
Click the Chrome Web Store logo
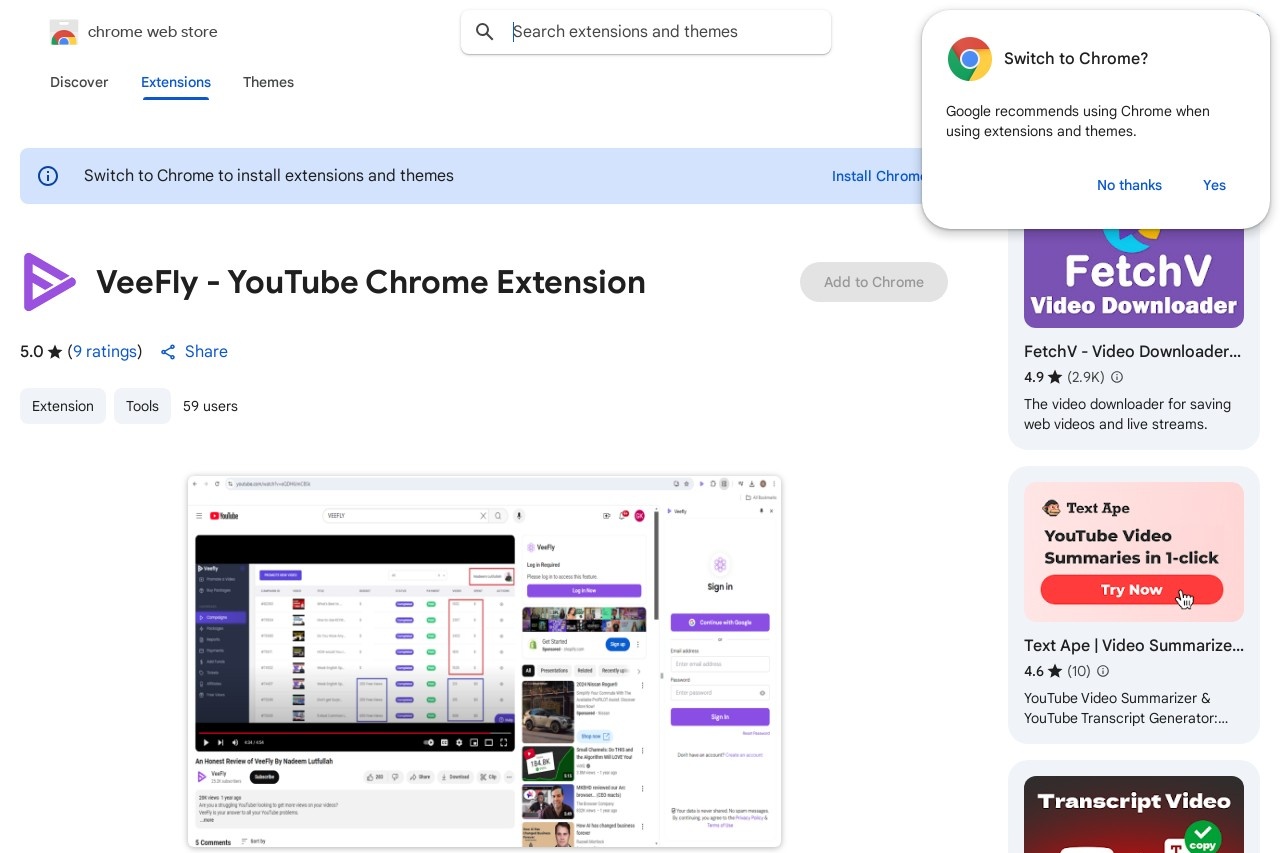tap(63, 32)
